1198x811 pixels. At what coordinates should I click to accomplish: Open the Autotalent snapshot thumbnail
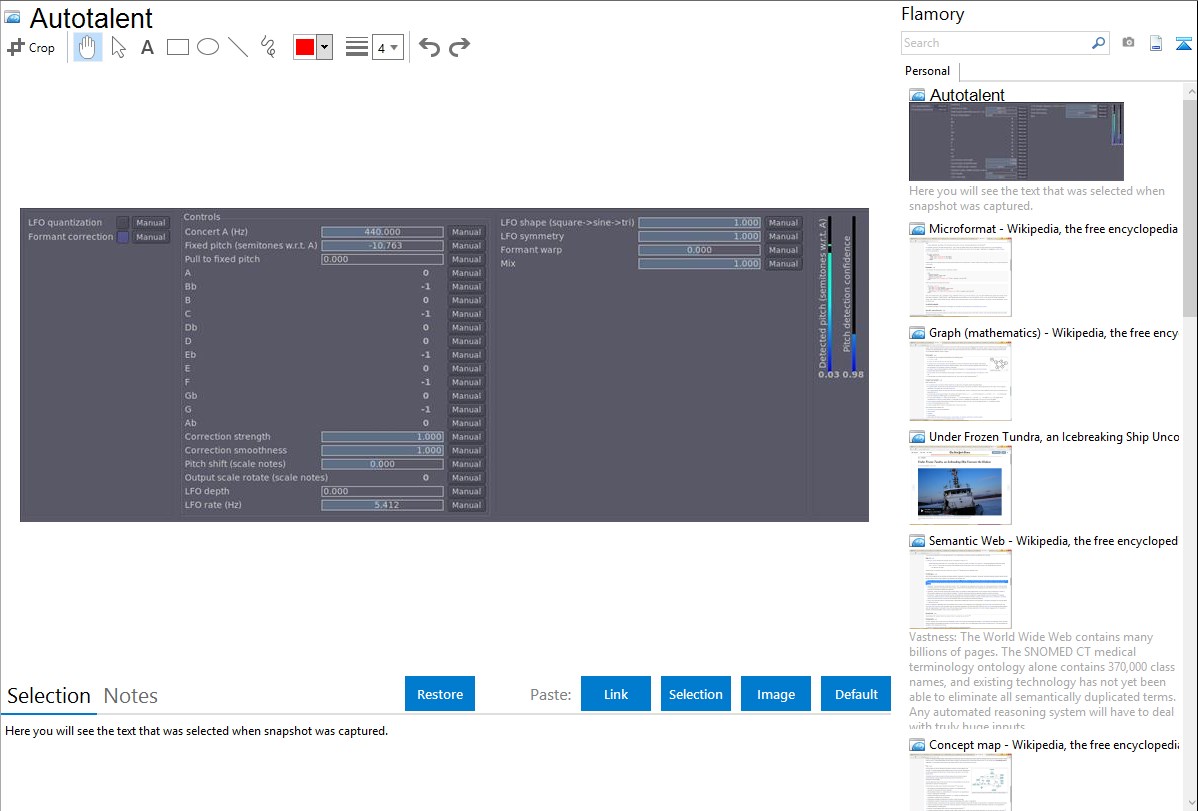[1016, 142]
